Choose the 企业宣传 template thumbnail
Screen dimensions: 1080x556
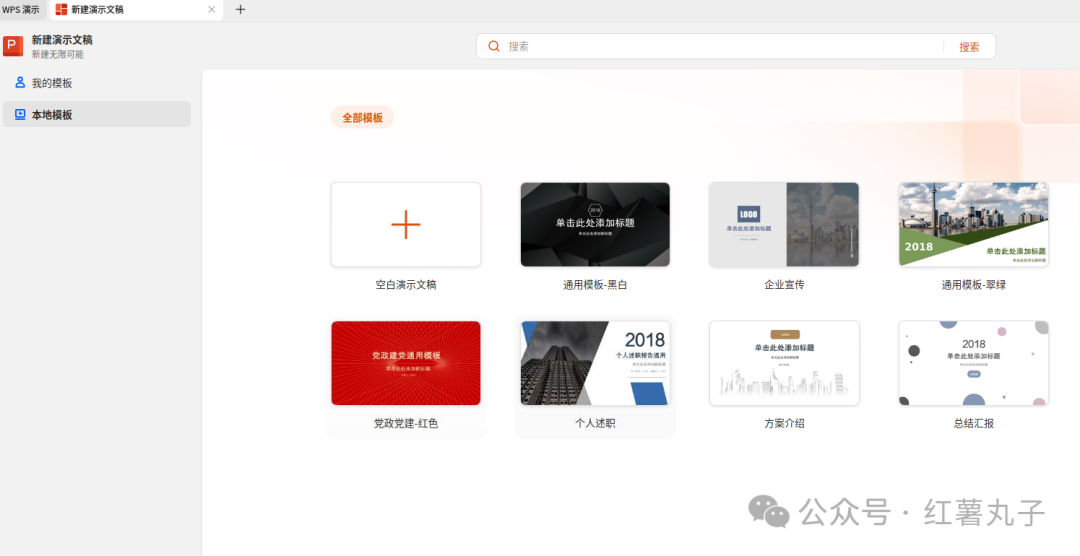click(x=784, y=225)
